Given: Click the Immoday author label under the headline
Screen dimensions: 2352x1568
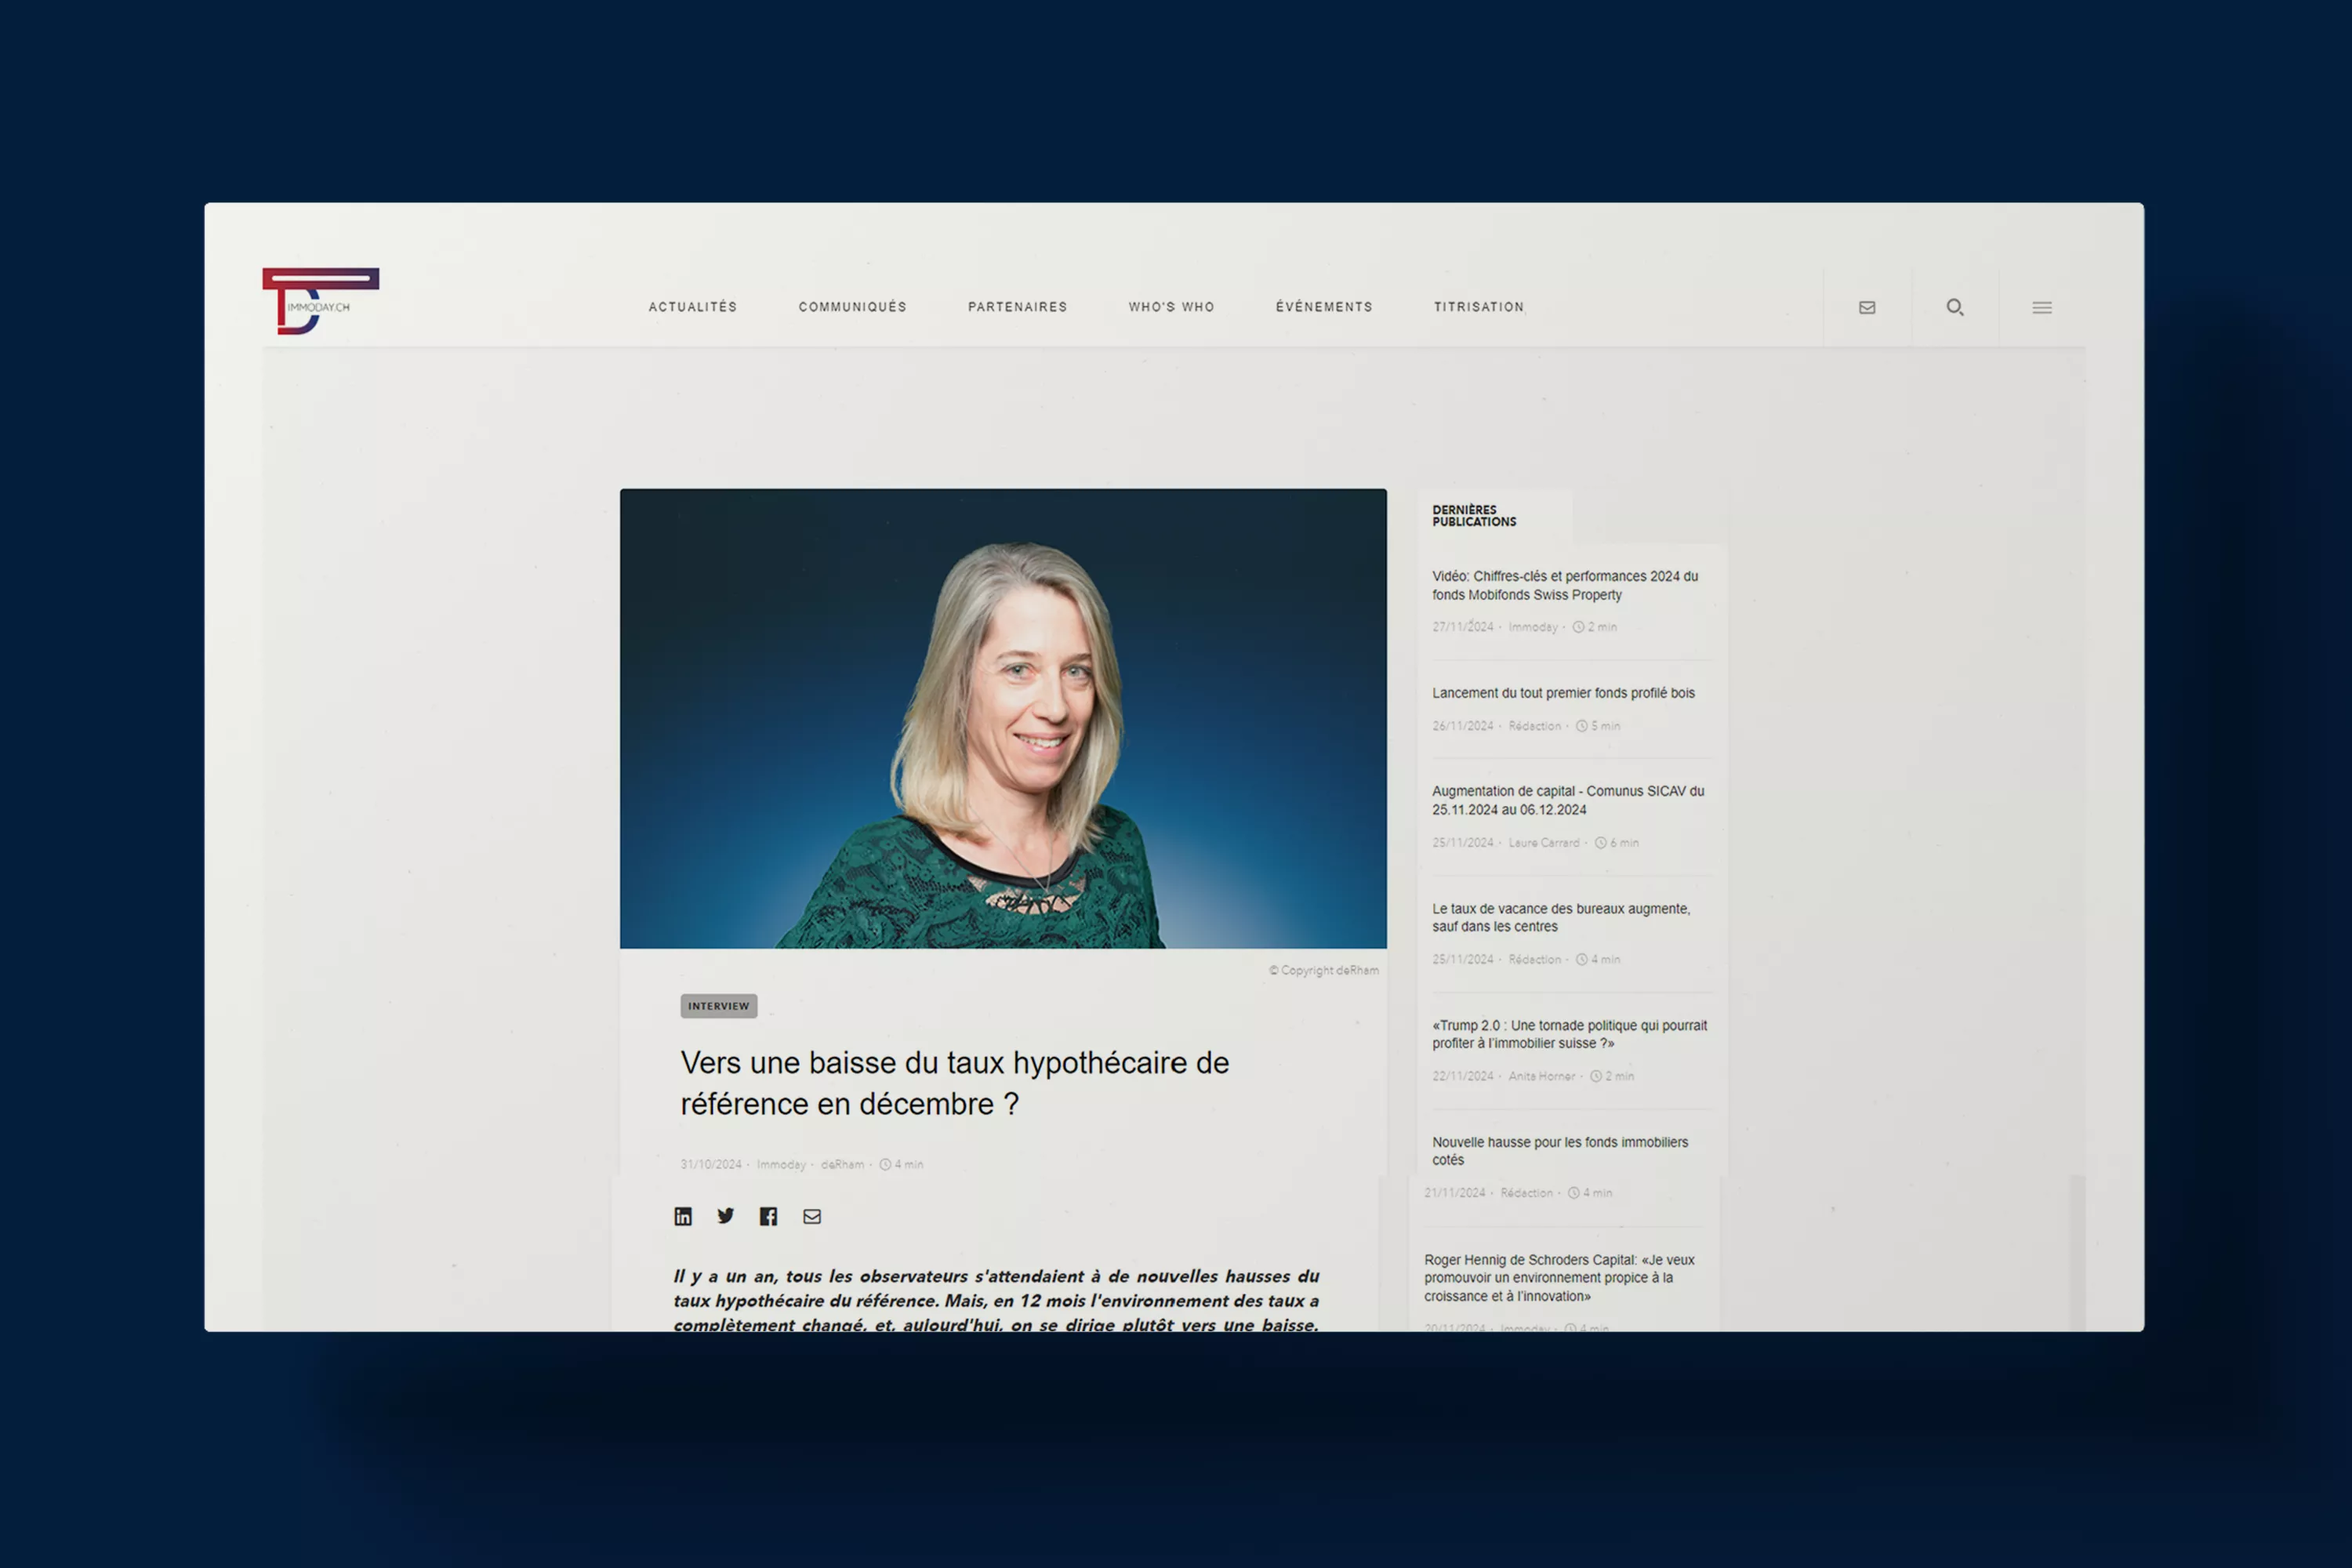Looking at the screenshot, I should tap(781, 1164).
